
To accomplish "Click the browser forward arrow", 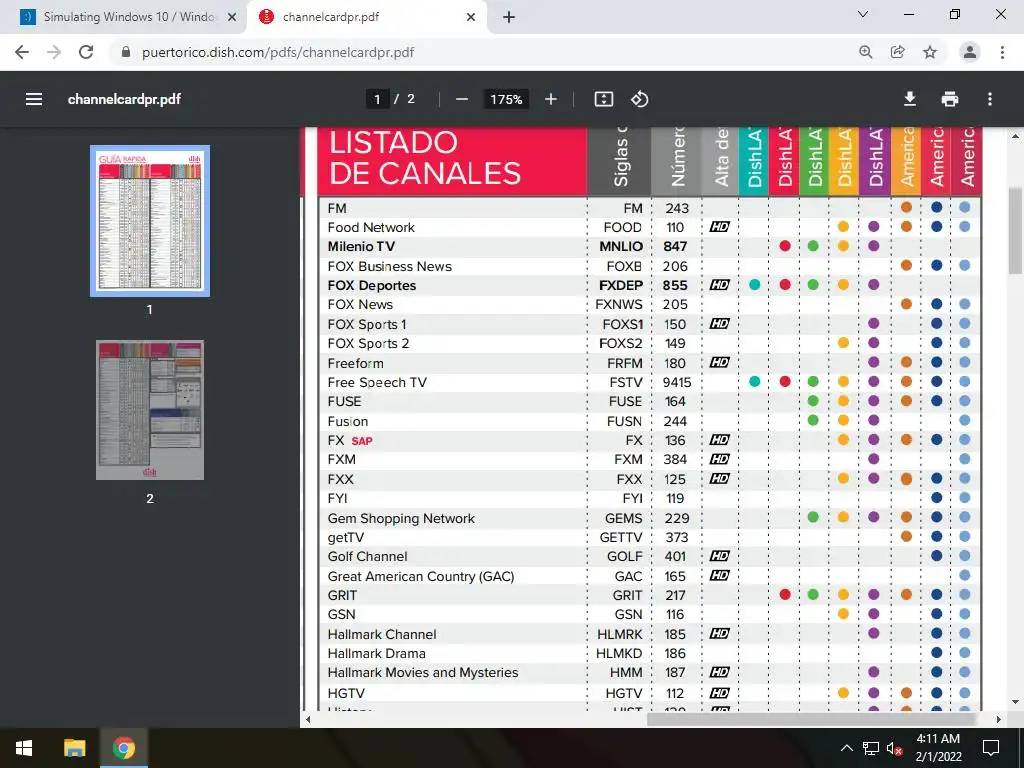I will click(54, 52).
